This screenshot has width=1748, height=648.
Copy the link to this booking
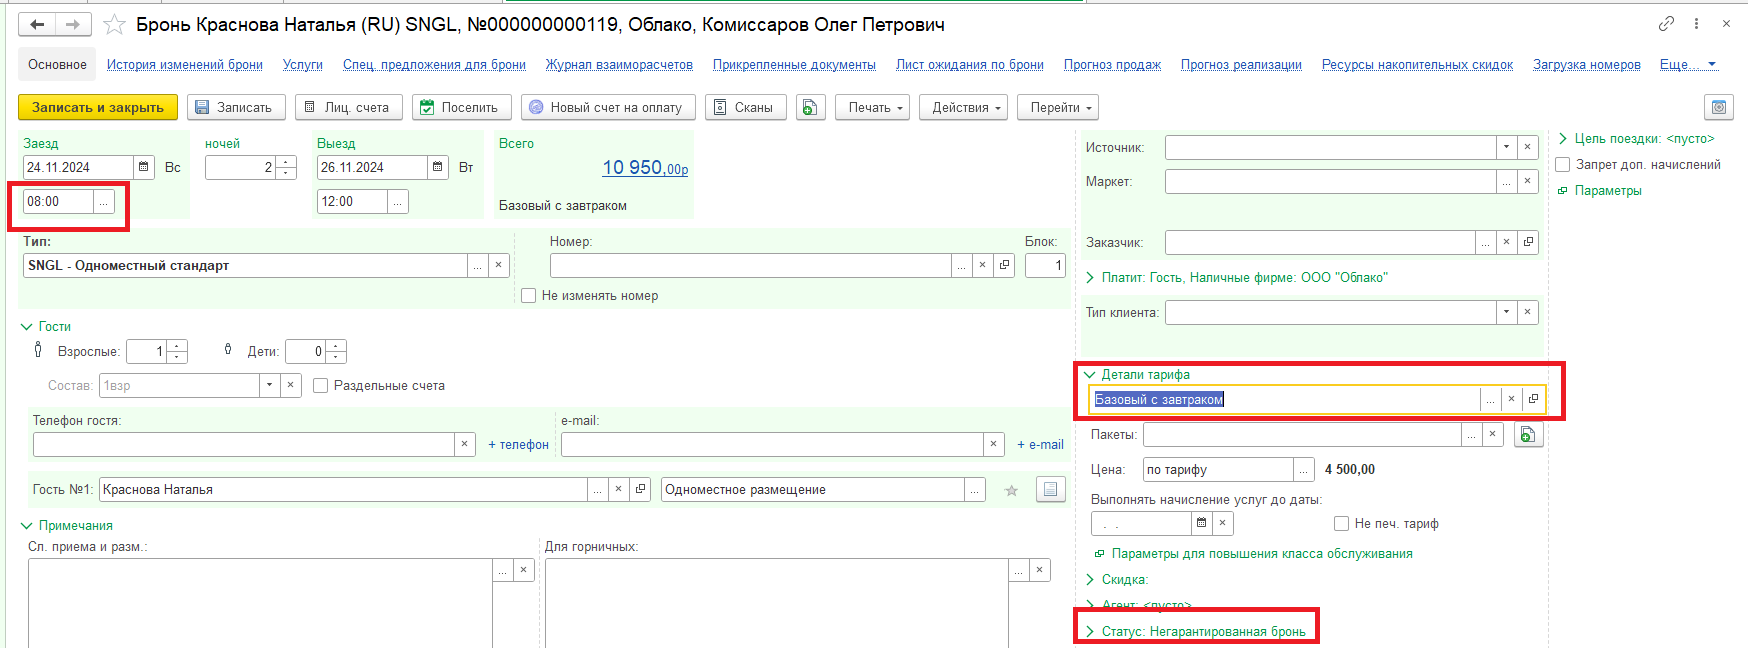[1666, 23]
